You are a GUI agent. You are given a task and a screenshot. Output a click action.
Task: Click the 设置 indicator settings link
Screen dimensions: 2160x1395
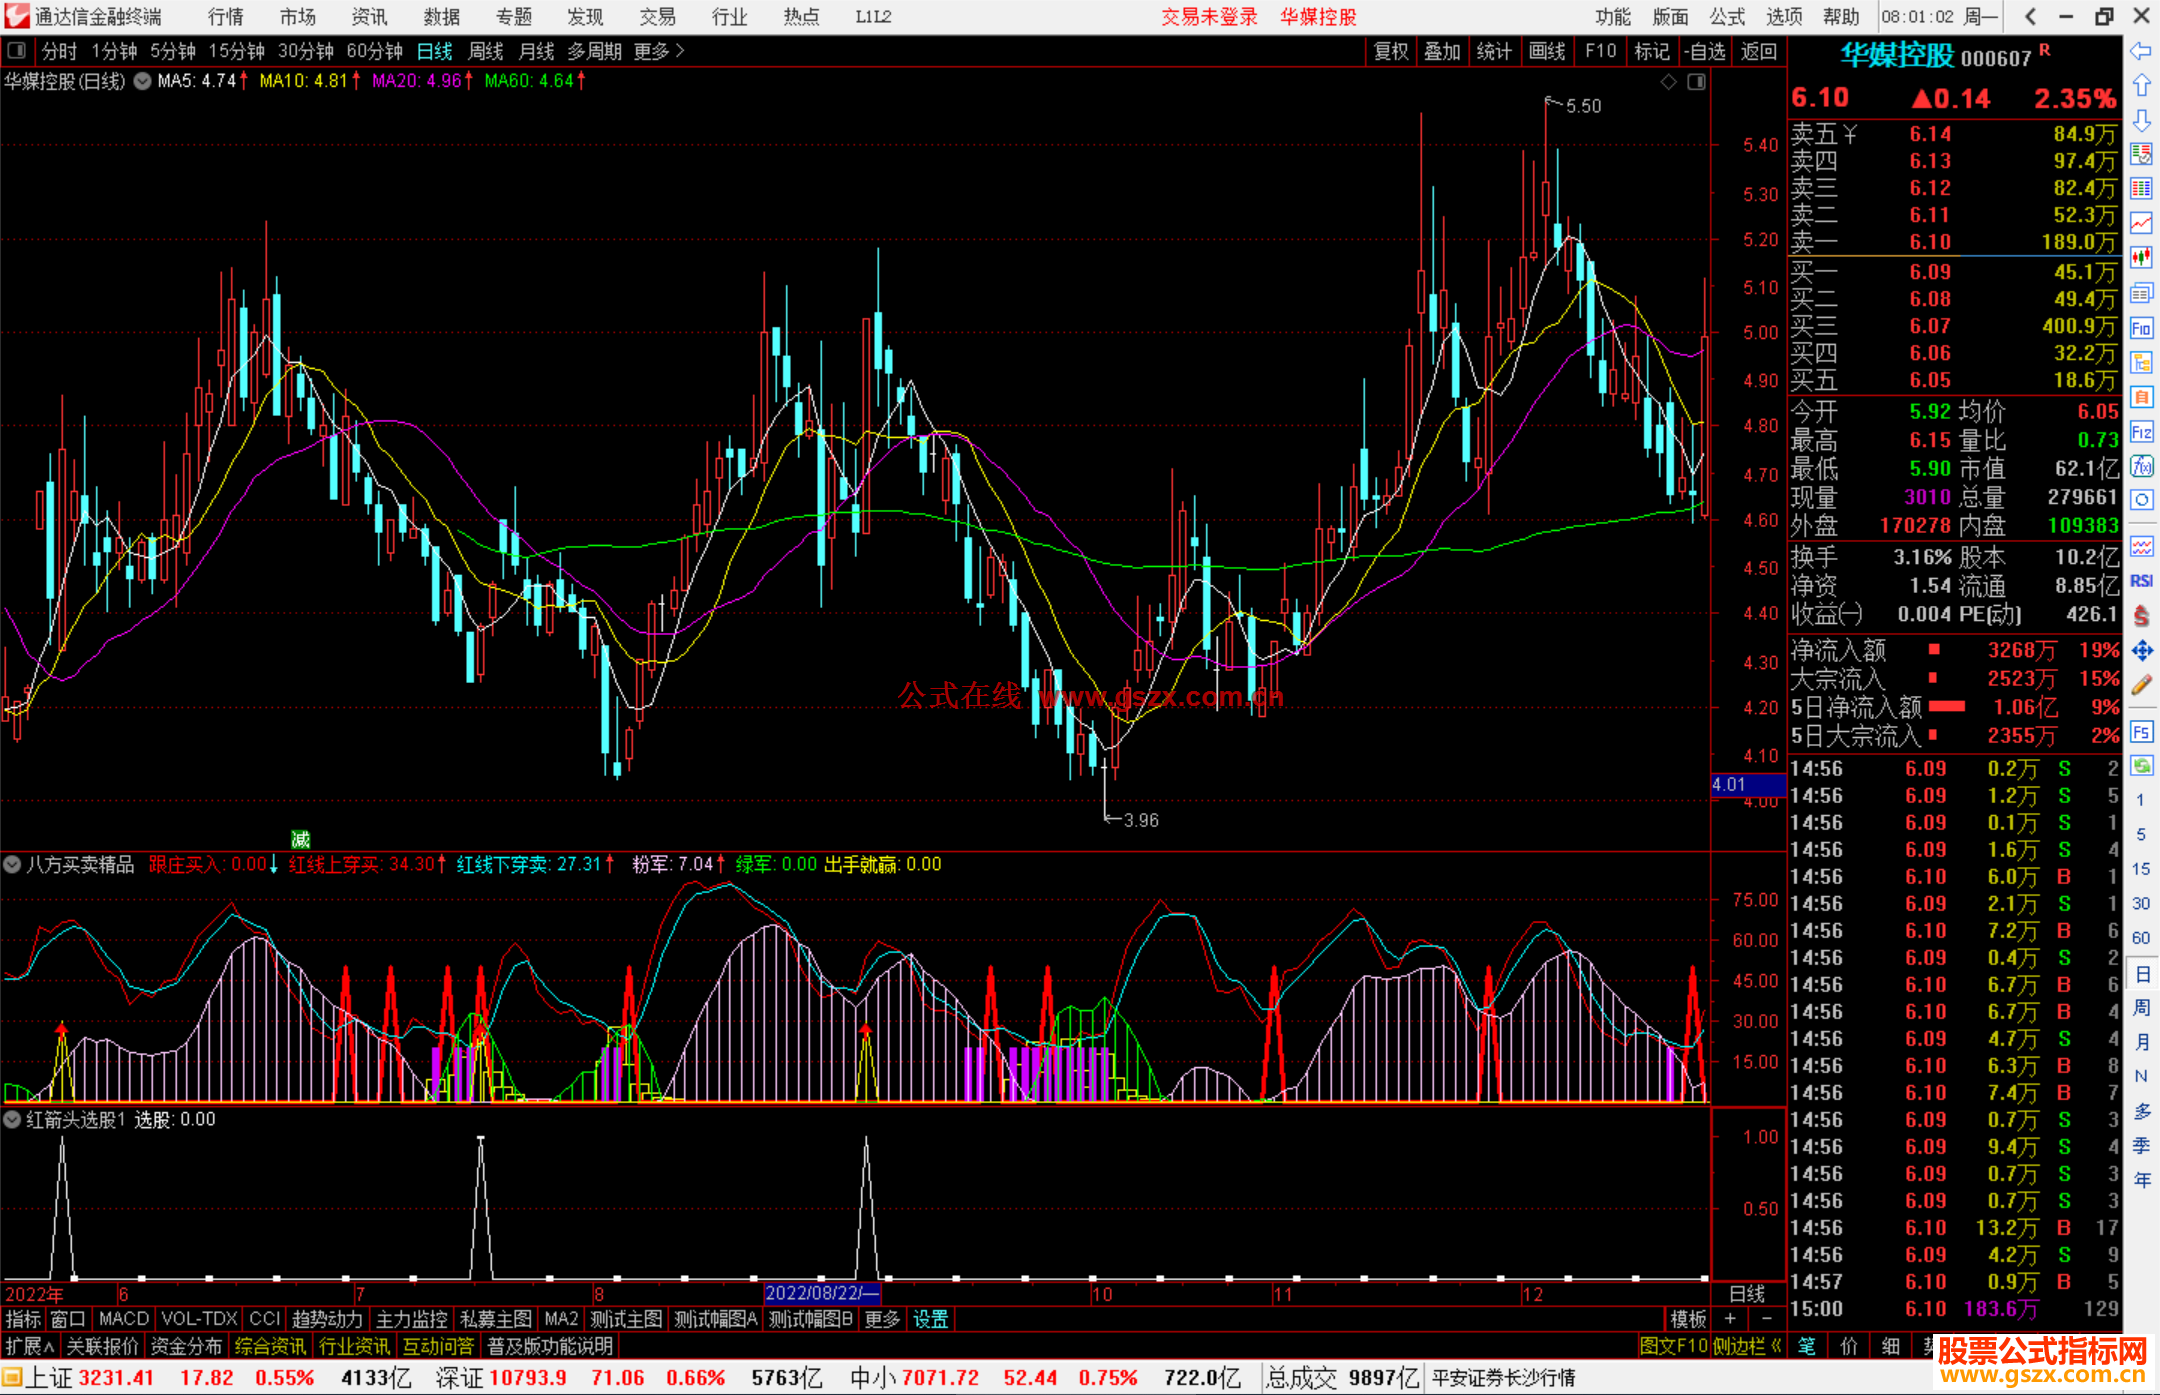(930, 1319)
